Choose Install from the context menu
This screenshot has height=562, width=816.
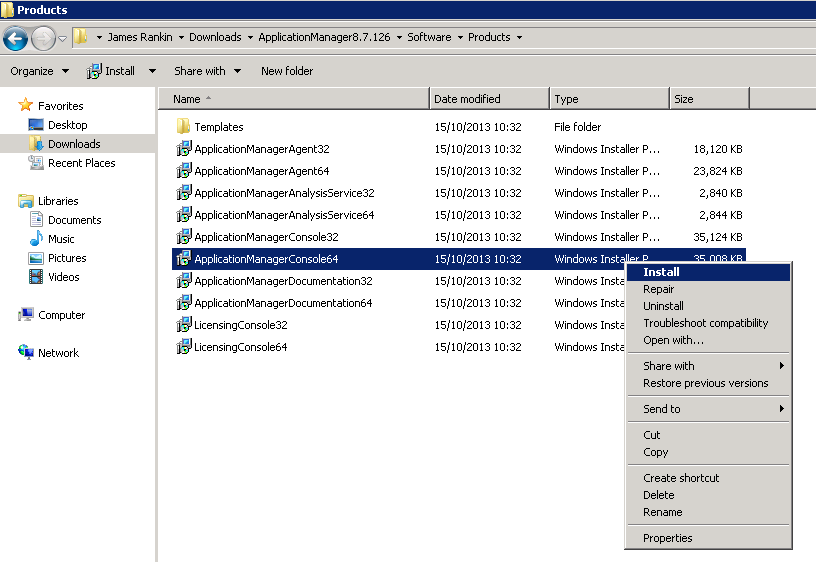coord(708,272)
